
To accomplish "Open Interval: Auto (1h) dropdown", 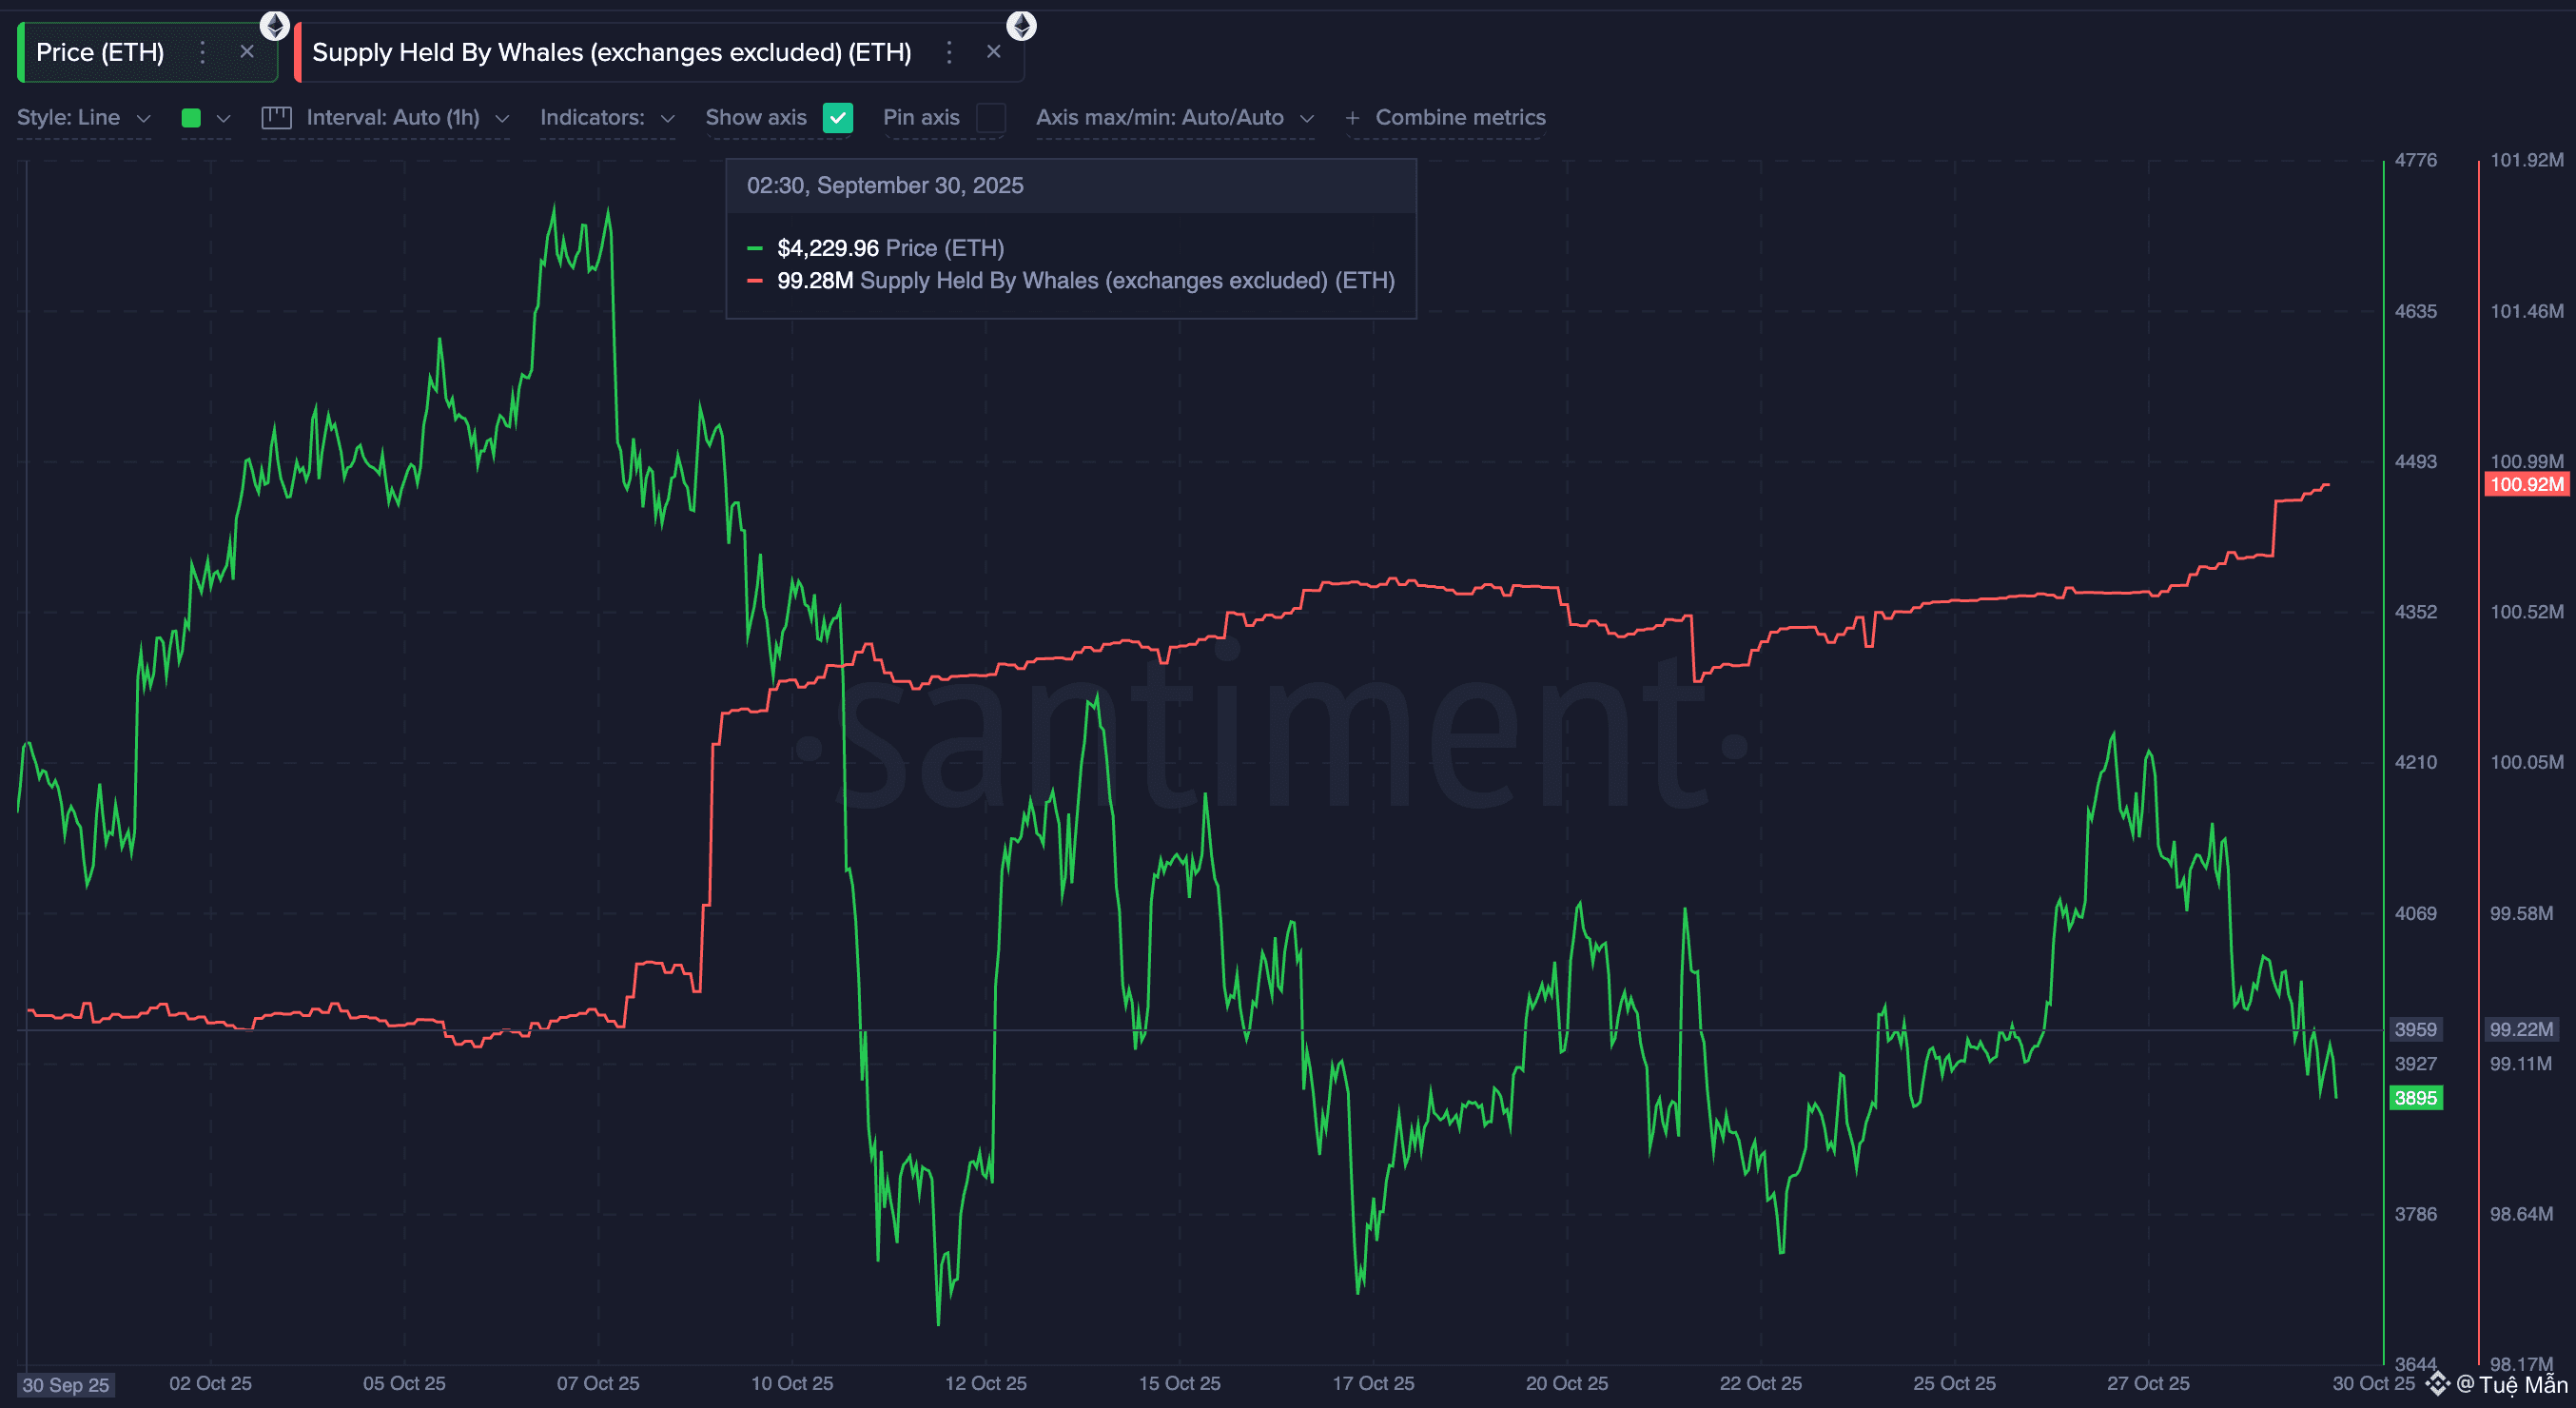I will click(x=407, y=118).
